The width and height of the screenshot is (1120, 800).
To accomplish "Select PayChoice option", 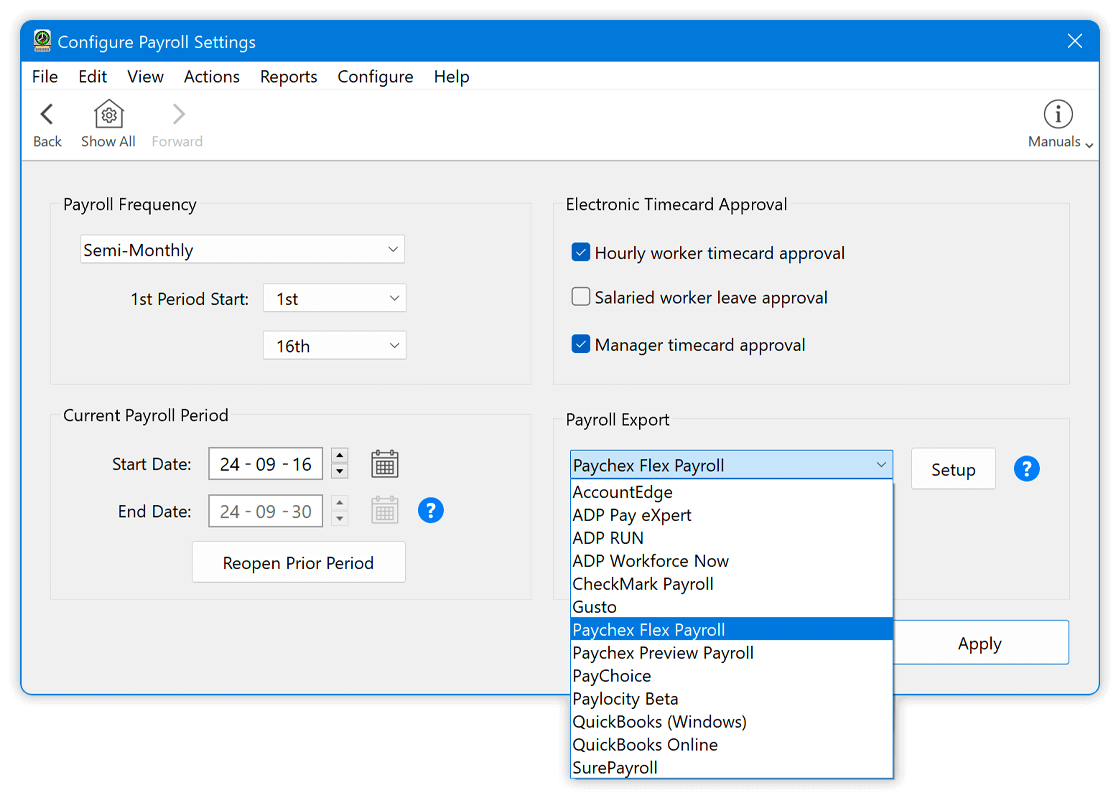I will (x=731, y=675).
